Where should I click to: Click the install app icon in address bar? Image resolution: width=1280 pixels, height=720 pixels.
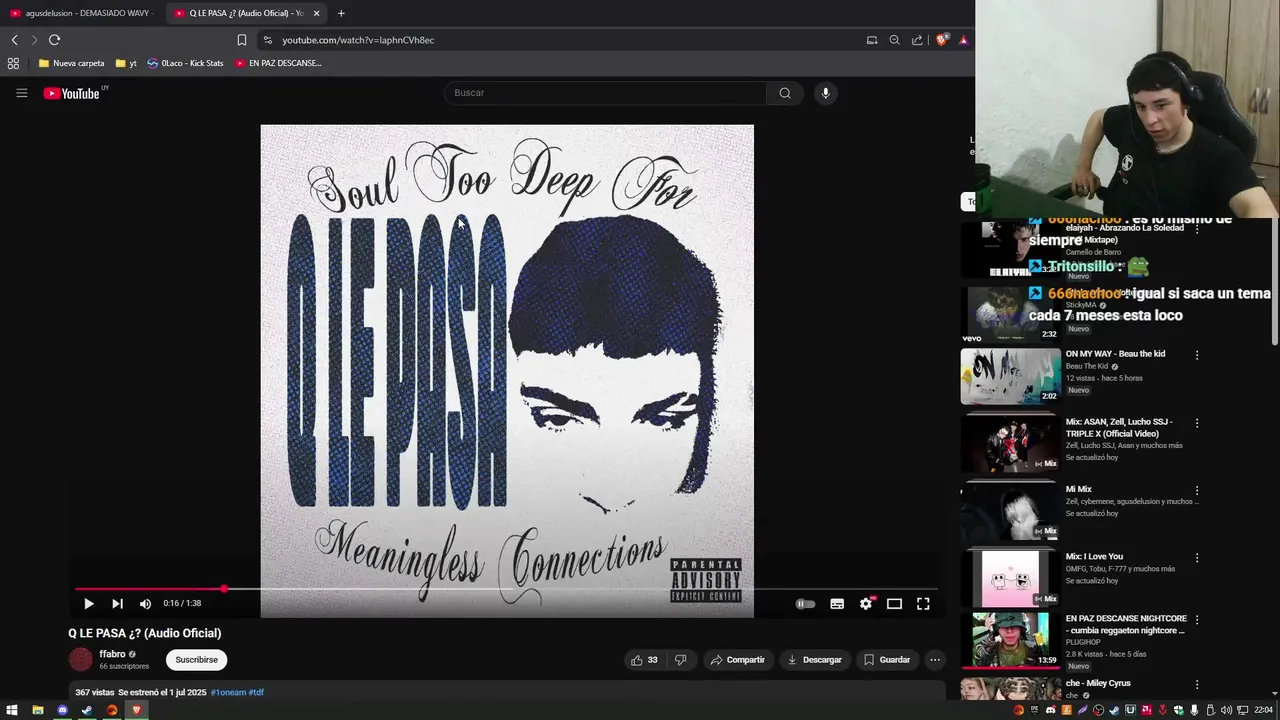coord(872,40)
